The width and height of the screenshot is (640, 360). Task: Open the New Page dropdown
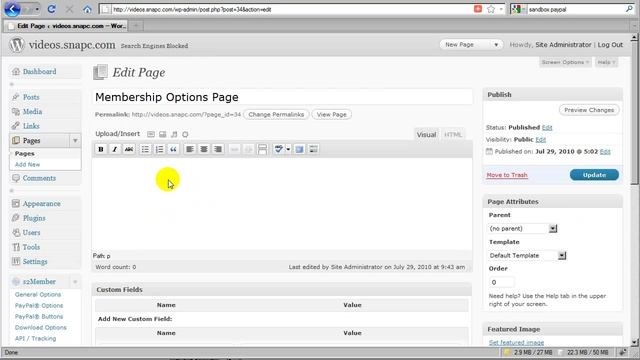click(471, 44)
